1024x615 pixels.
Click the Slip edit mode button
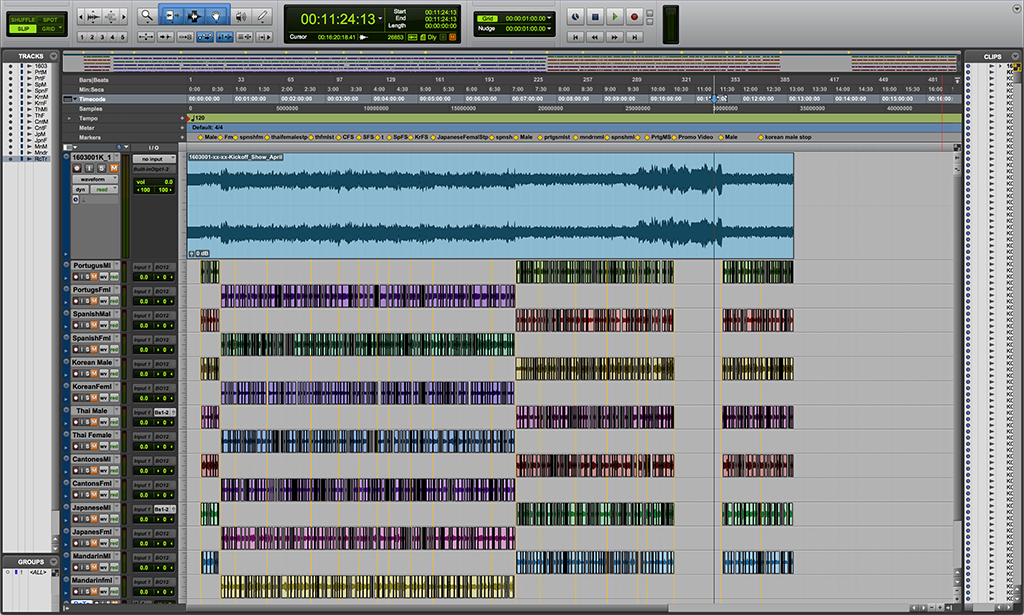coord(22,28)
